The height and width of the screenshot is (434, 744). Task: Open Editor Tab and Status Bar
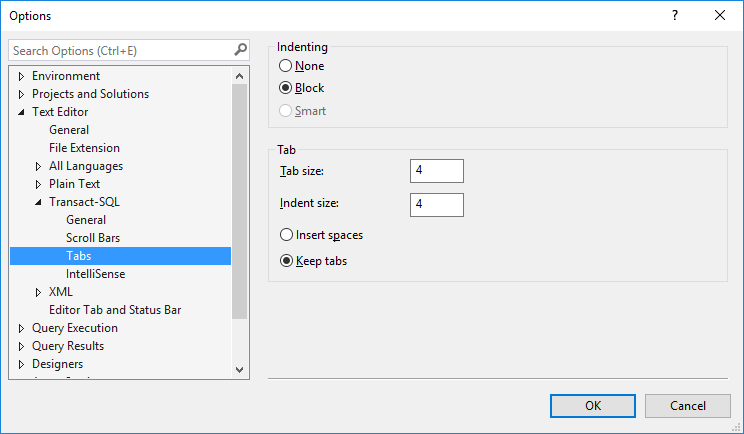point(115,310)
